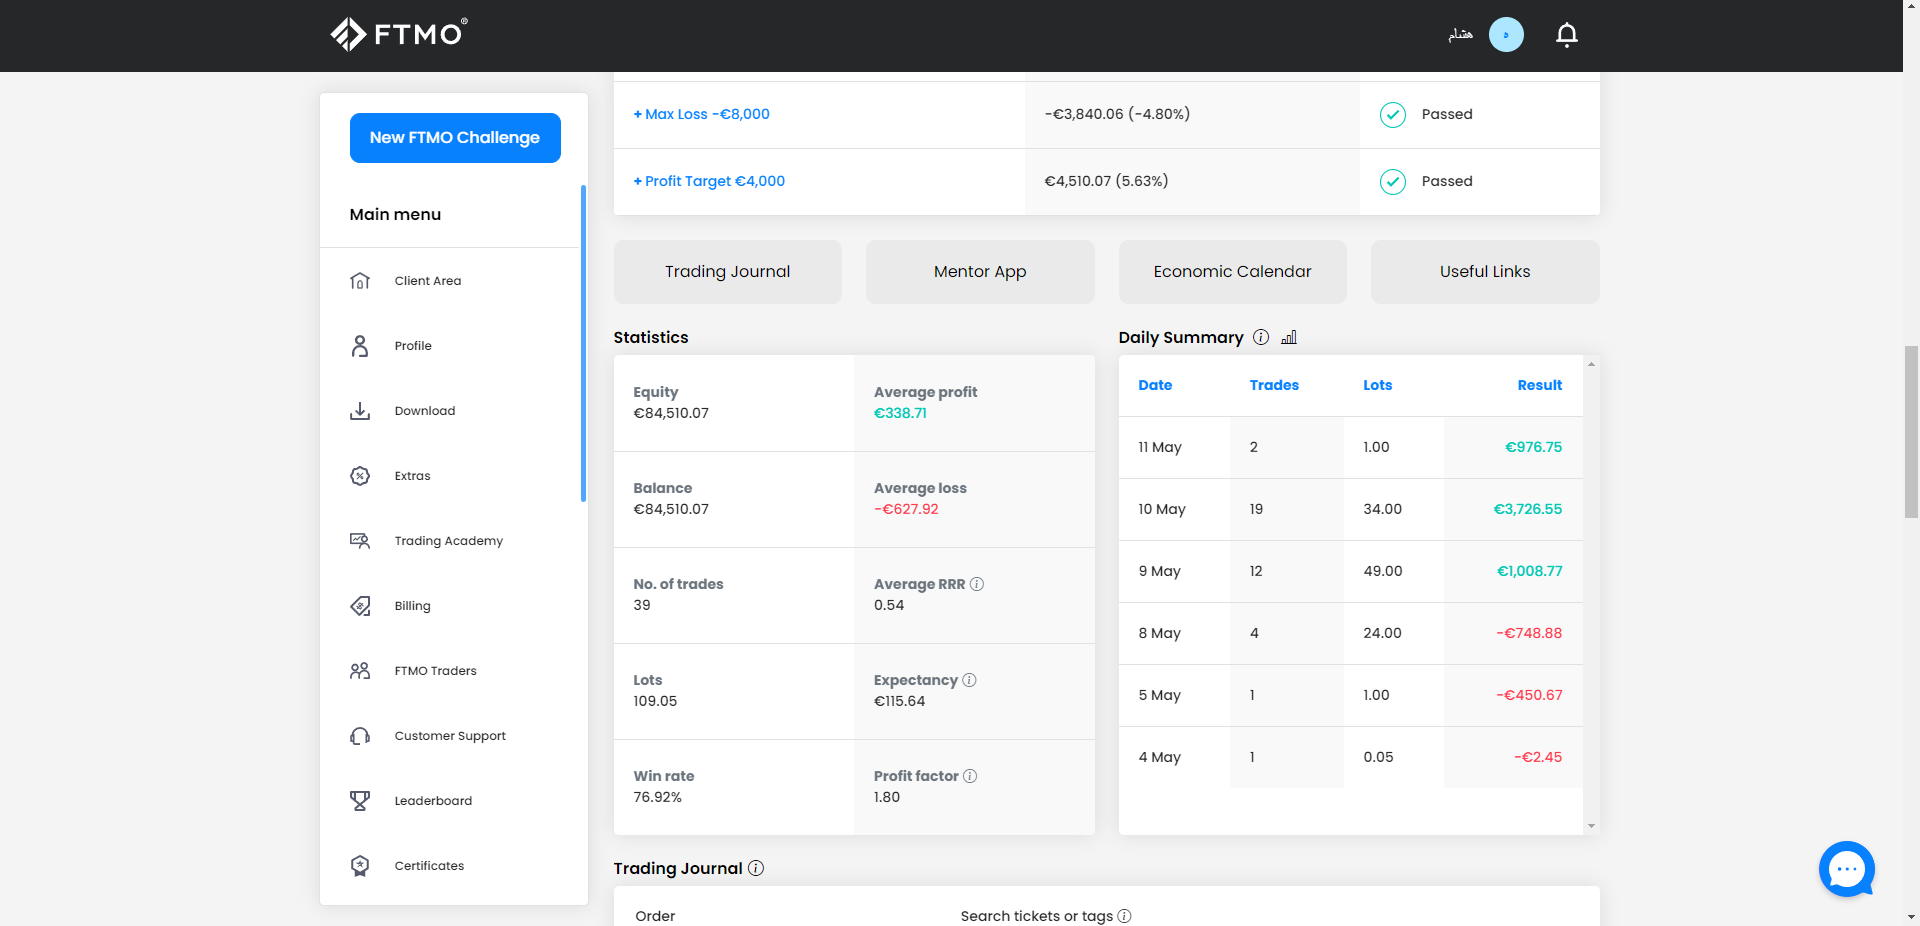Expand the Profit Target €4,000 row
Viewport: 1920px width, 926px height.
tap(709, 181)
